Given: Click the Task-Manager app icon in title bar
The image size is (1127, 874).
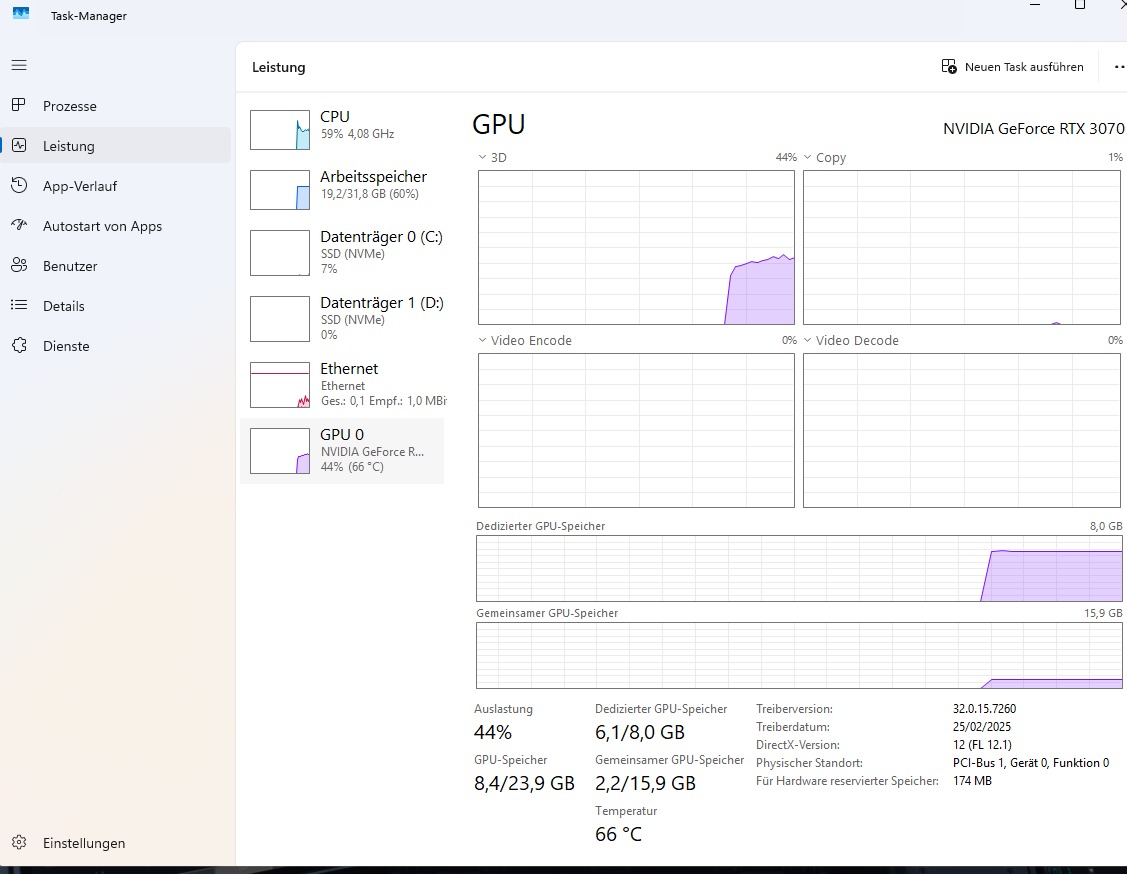Looking at the screenshot, I should [x=21, y=13].
